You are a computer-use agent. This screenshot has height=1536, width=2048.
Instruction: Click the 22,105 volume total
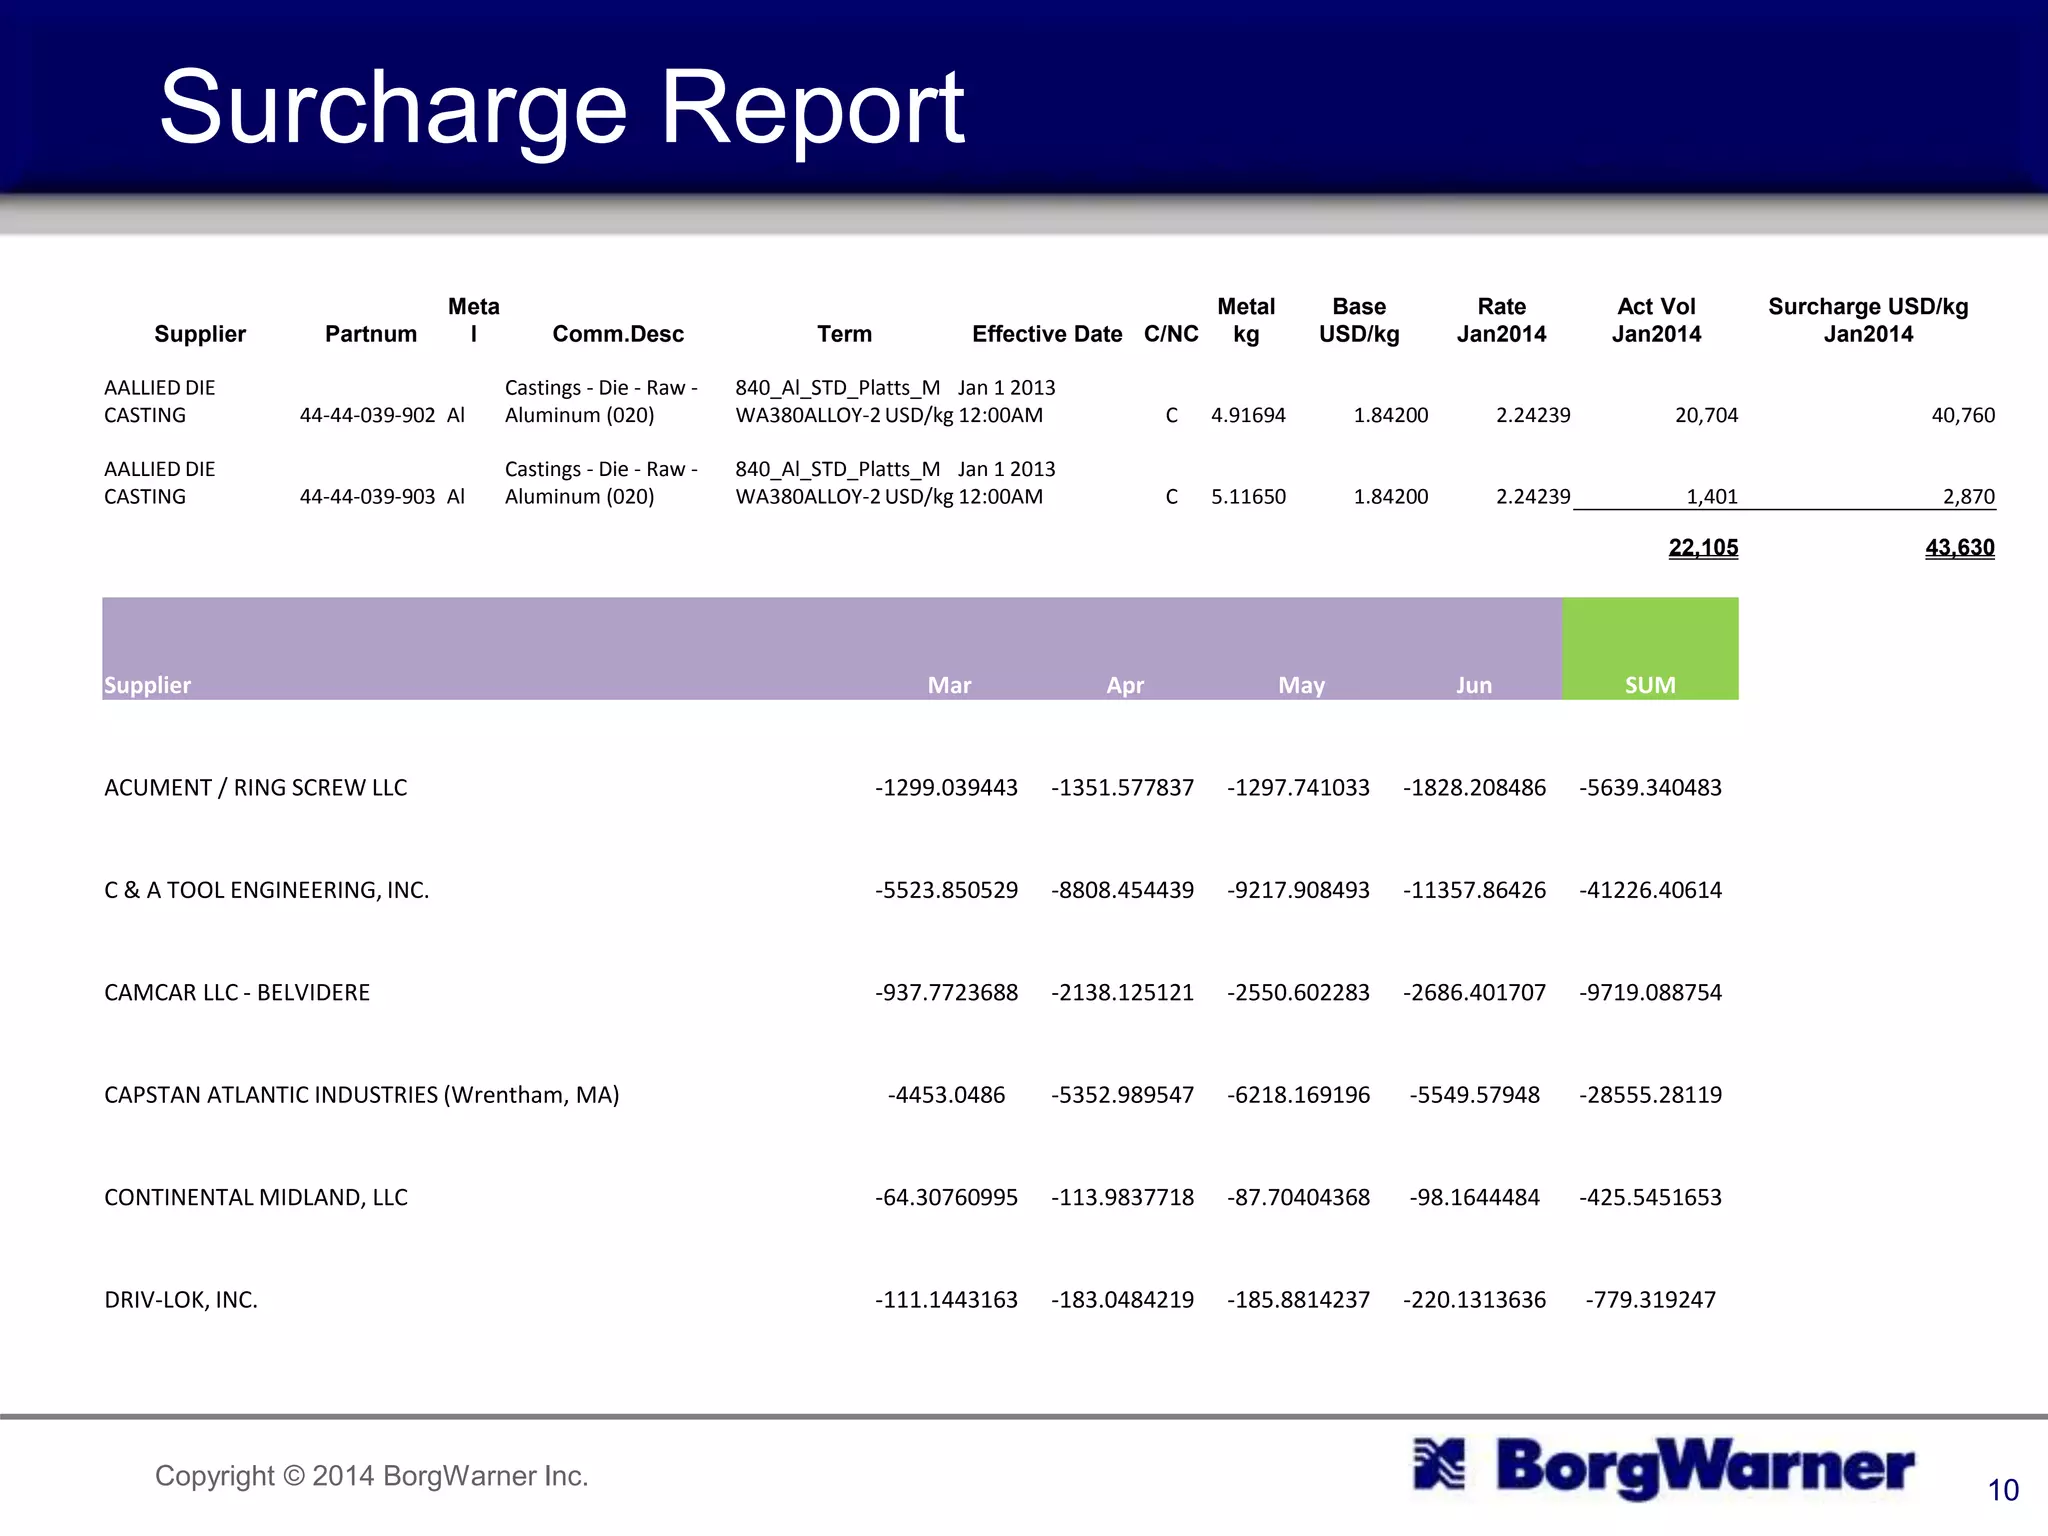click(x=1703, y=548)
